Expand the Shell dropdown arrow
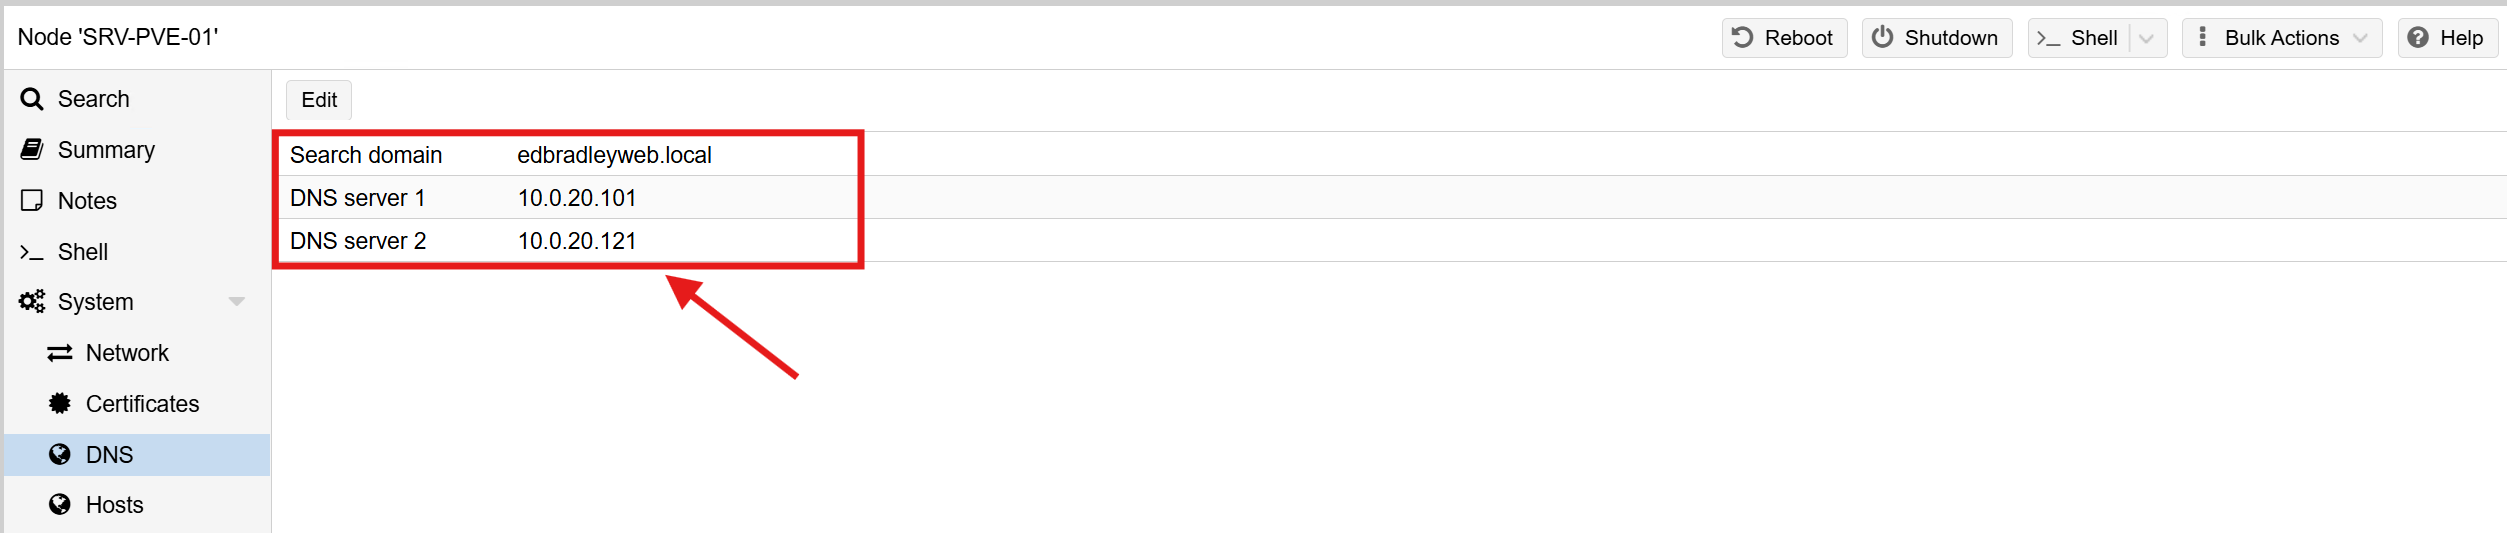 point(2146,38)
